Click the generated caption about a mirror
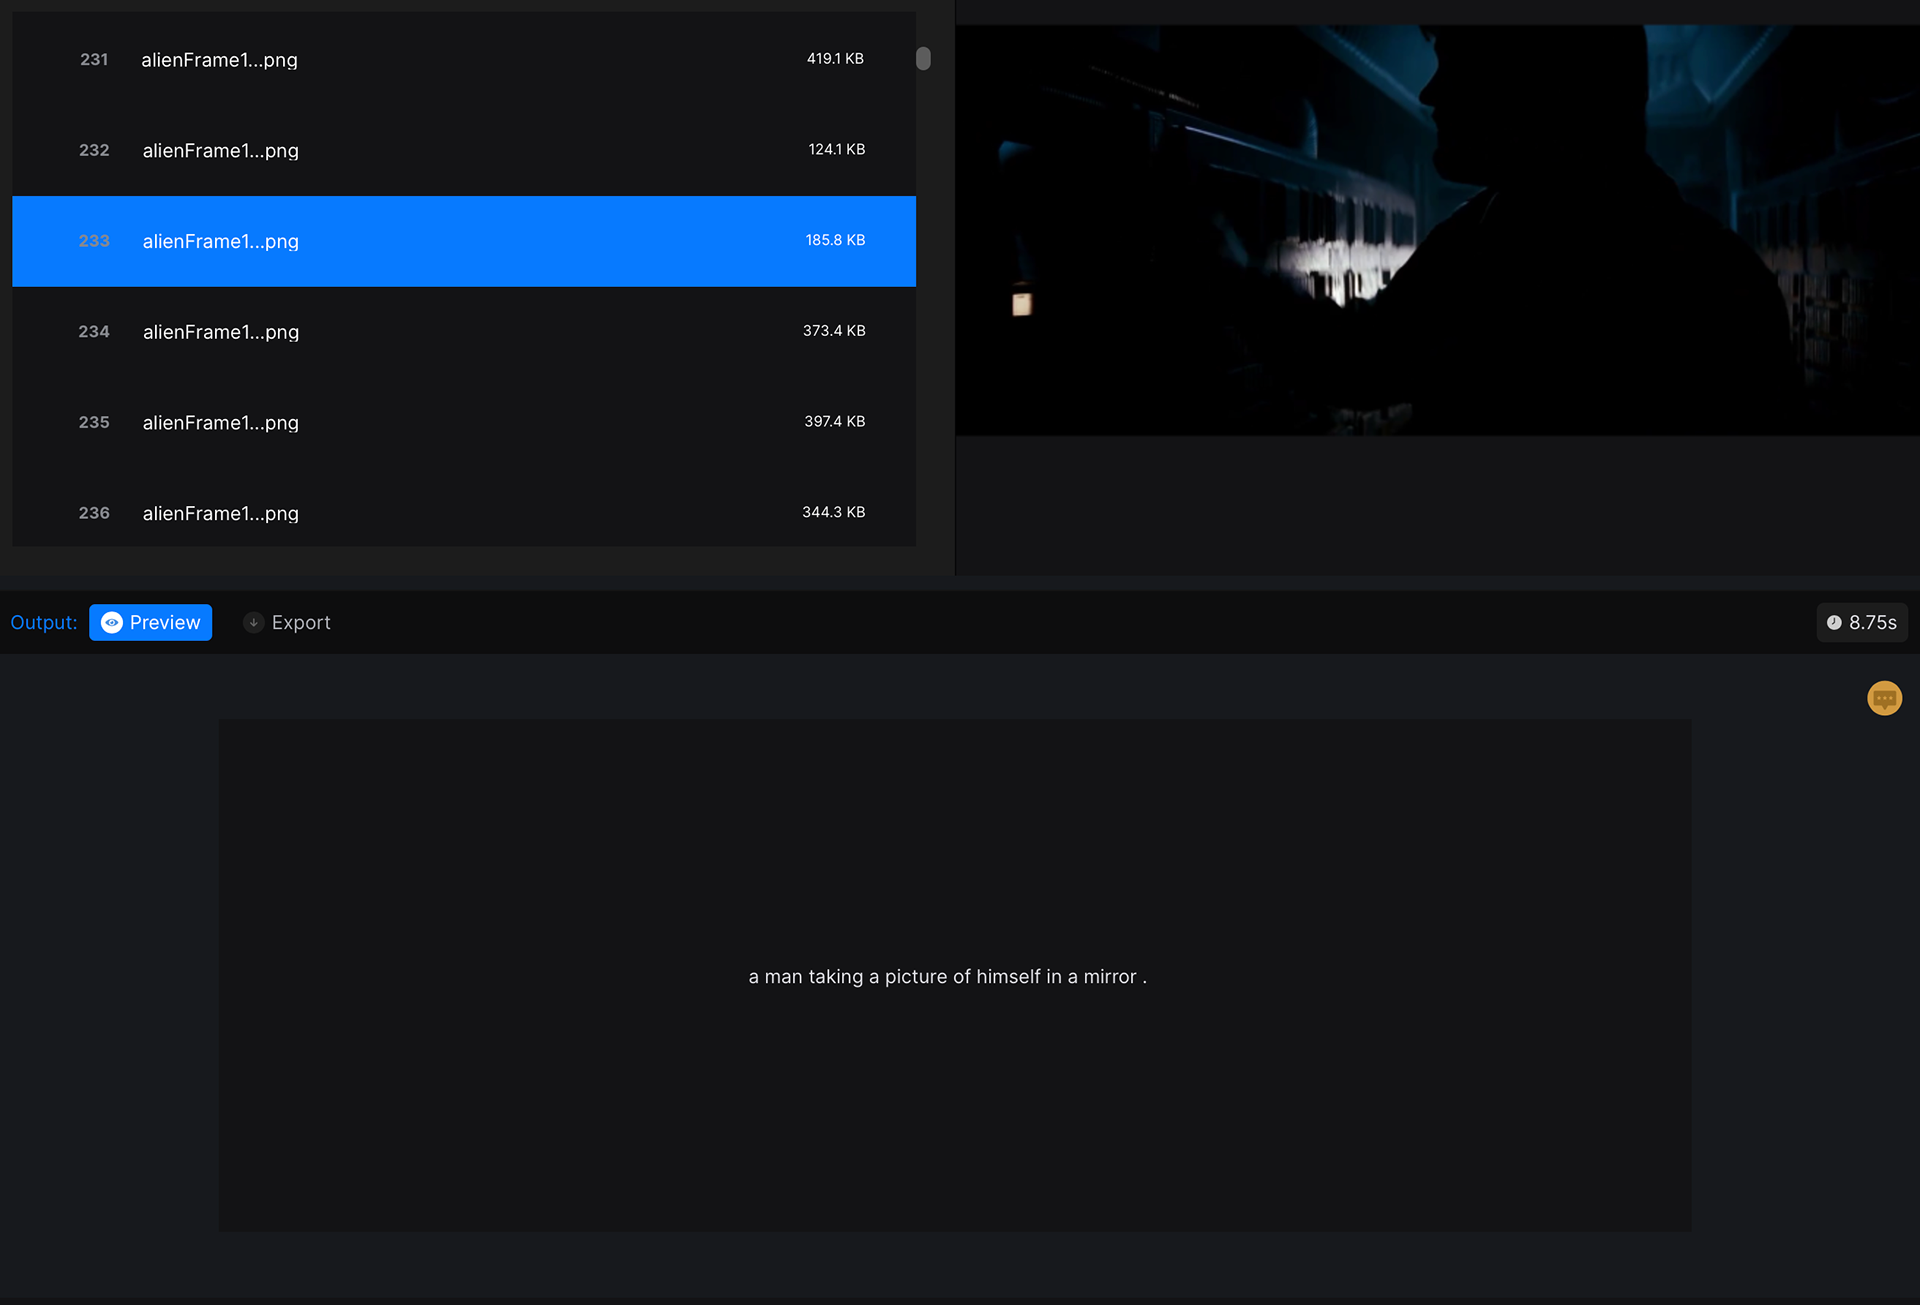1920x1305 pixels. pos(947,977)
